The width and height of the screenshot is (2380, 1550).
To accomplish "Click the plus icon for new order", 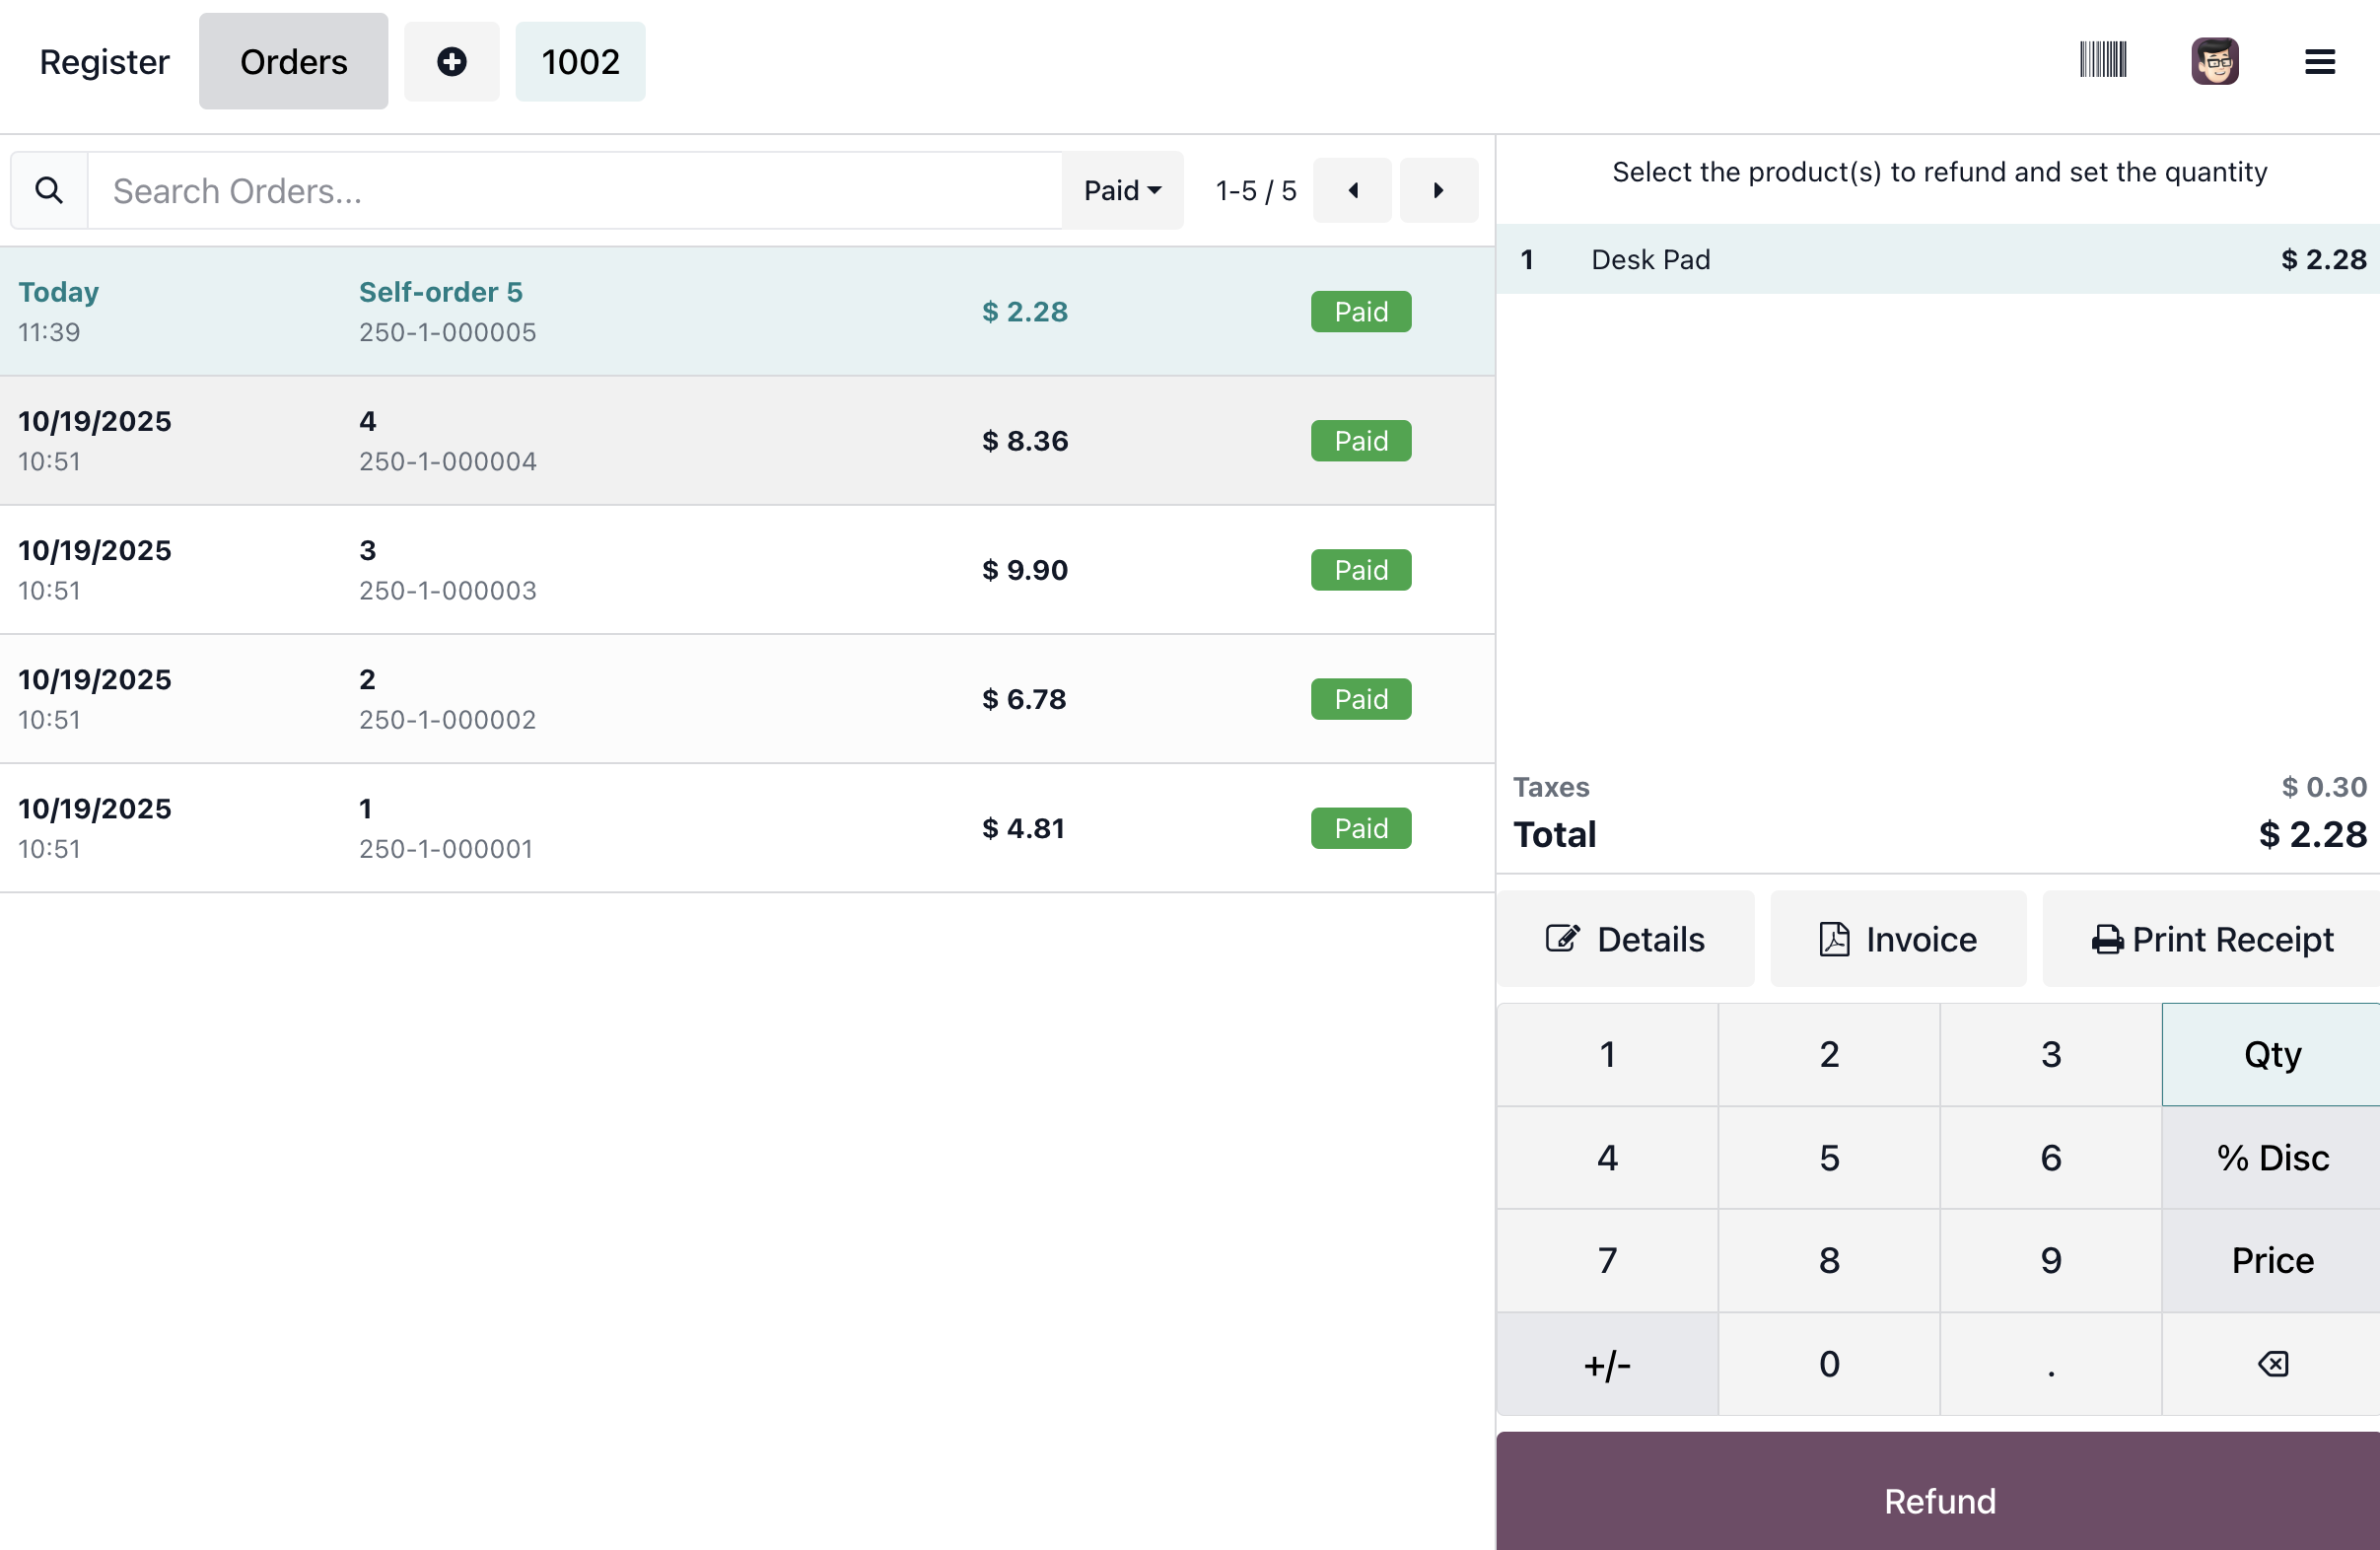I will point(451,62).
